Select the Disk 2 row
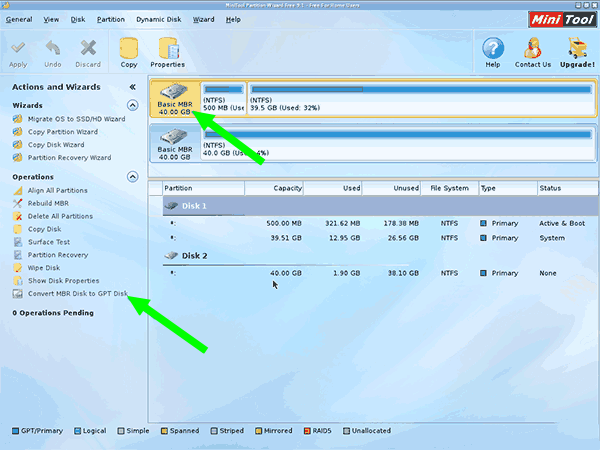The height and width of the screenshot is (450, 600). click(381, 256)
